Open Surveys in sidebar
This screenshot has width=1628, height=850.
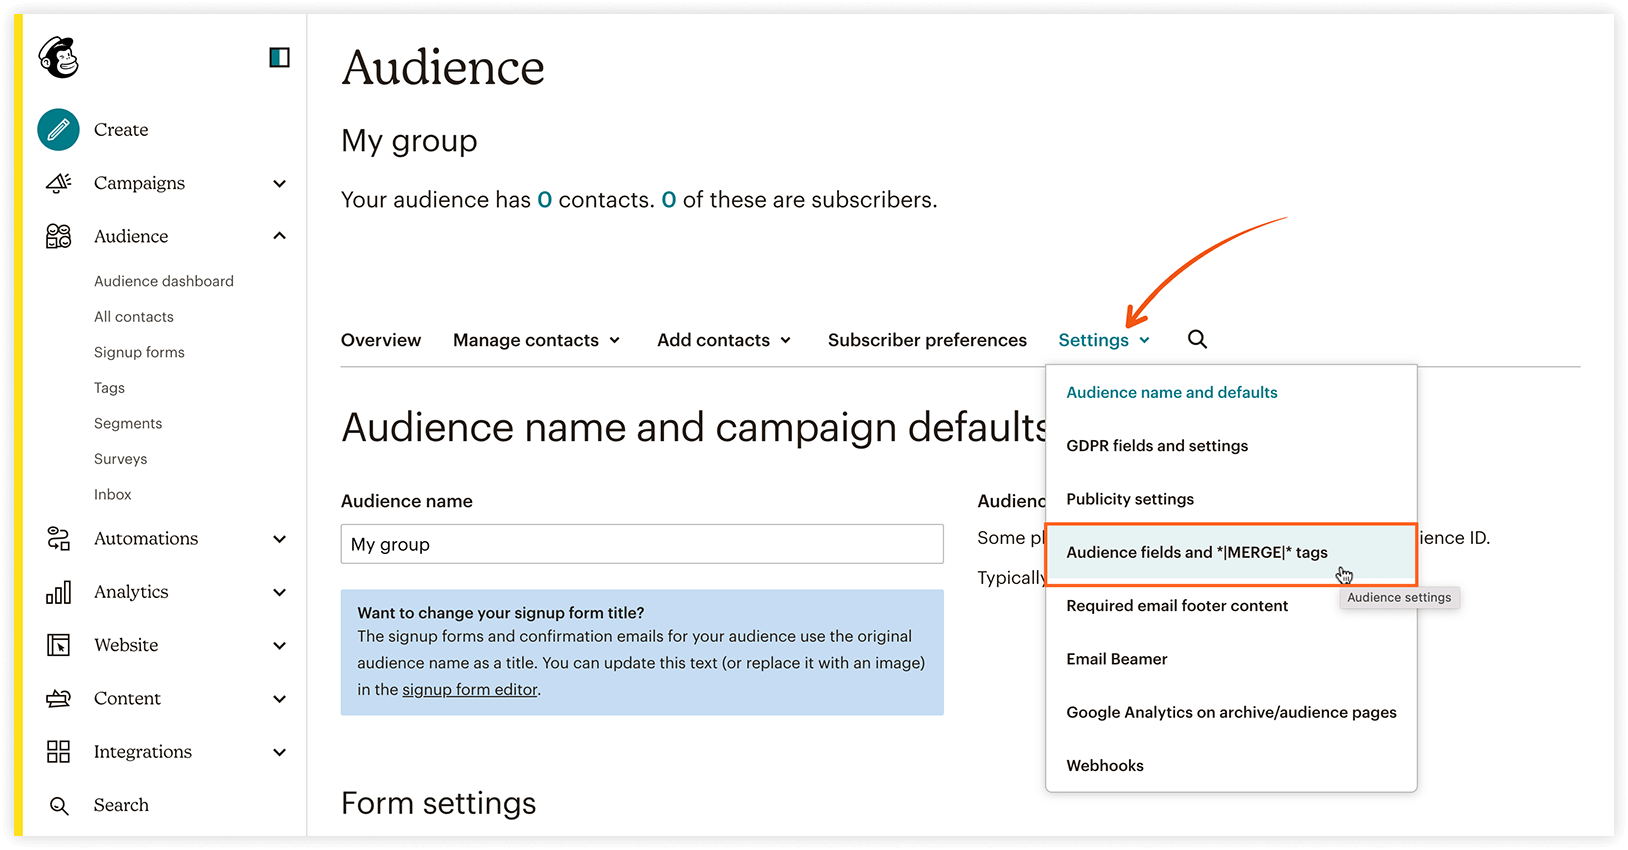120,459
